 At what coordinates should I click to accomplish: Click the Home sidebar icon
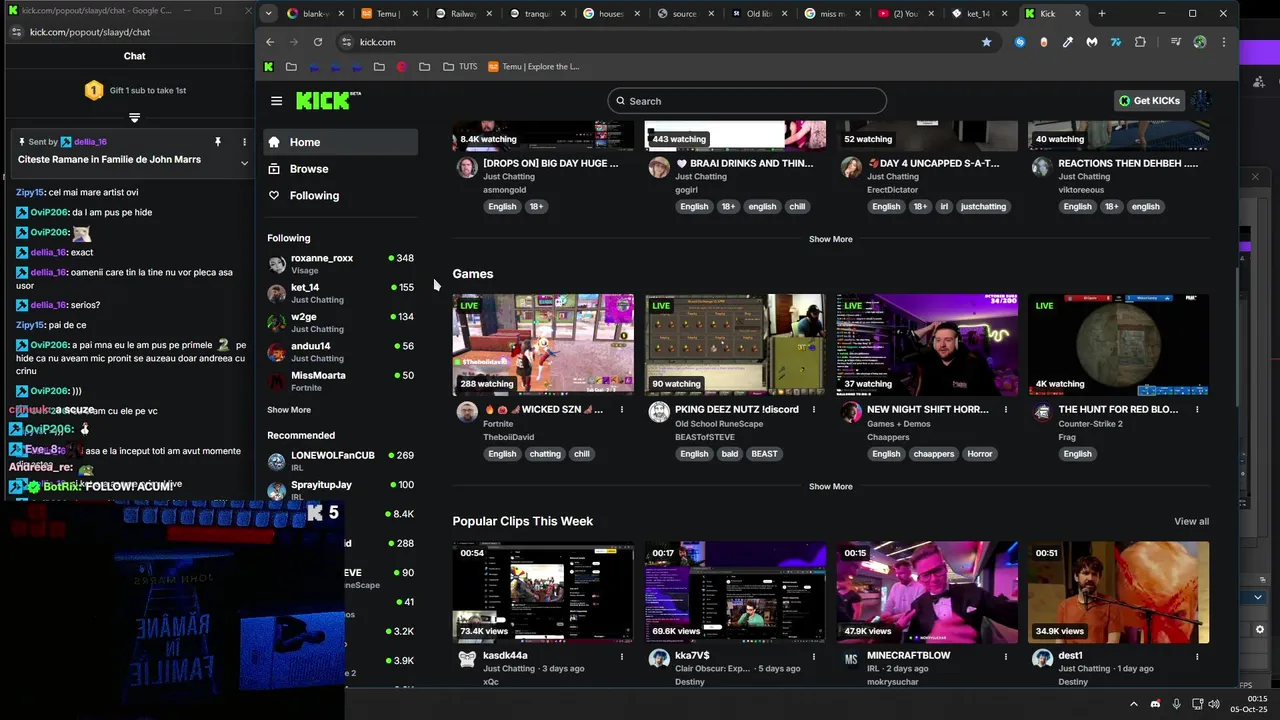[x=274, y=142]
